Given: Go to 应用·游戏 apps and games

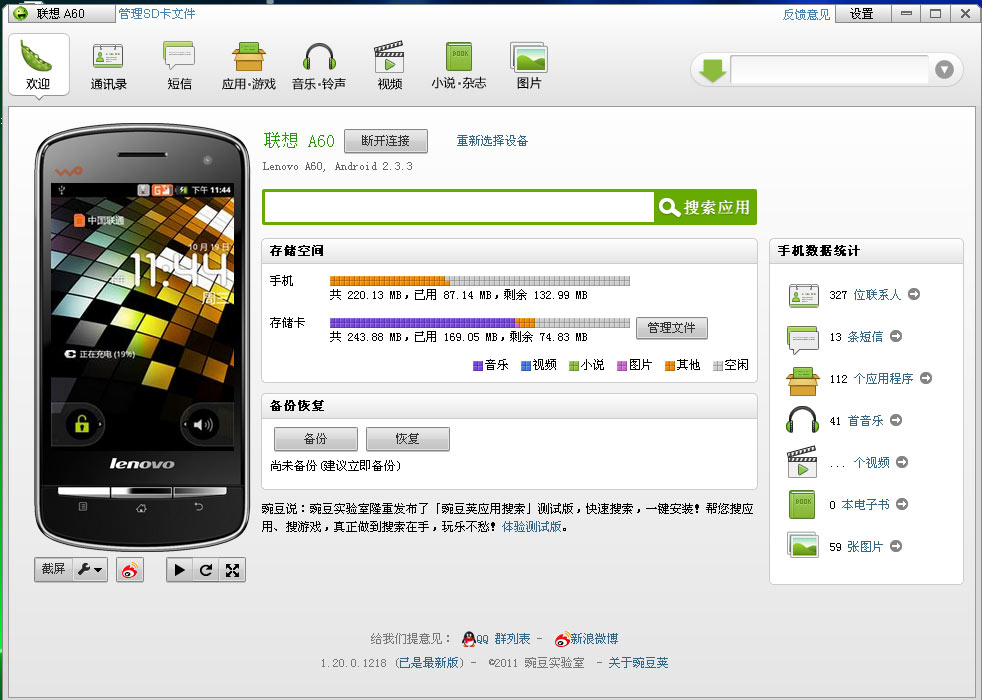Looking at the screenshot, I should (248, 66).
